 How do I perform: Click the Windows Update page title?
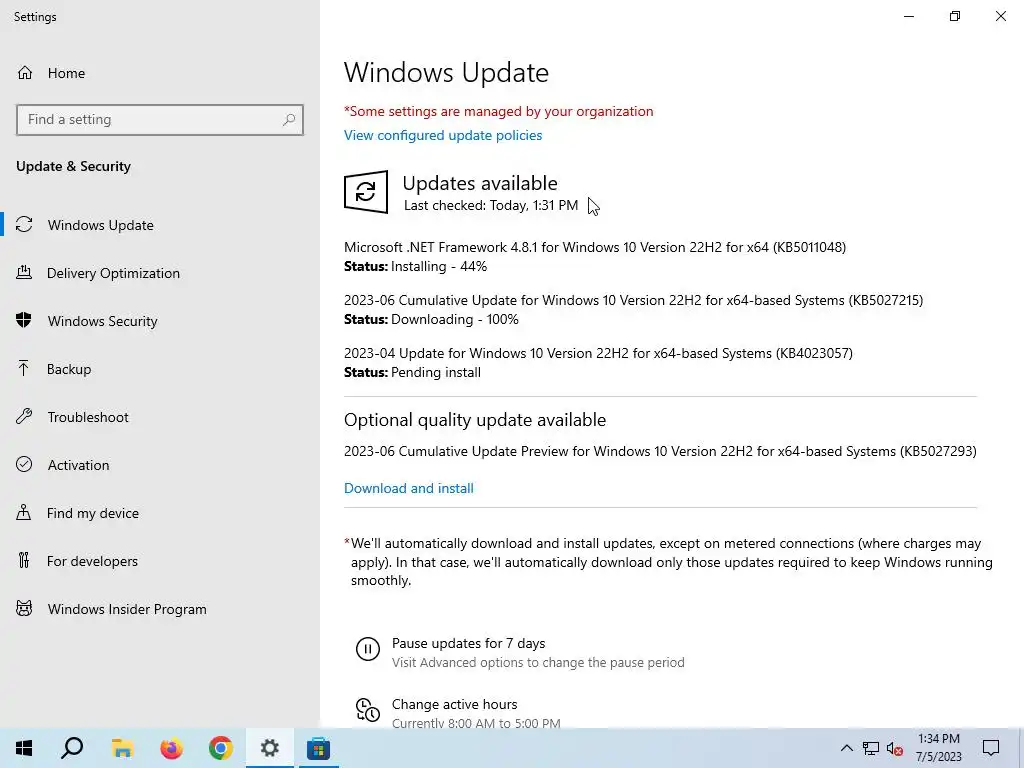pos(446,72)
